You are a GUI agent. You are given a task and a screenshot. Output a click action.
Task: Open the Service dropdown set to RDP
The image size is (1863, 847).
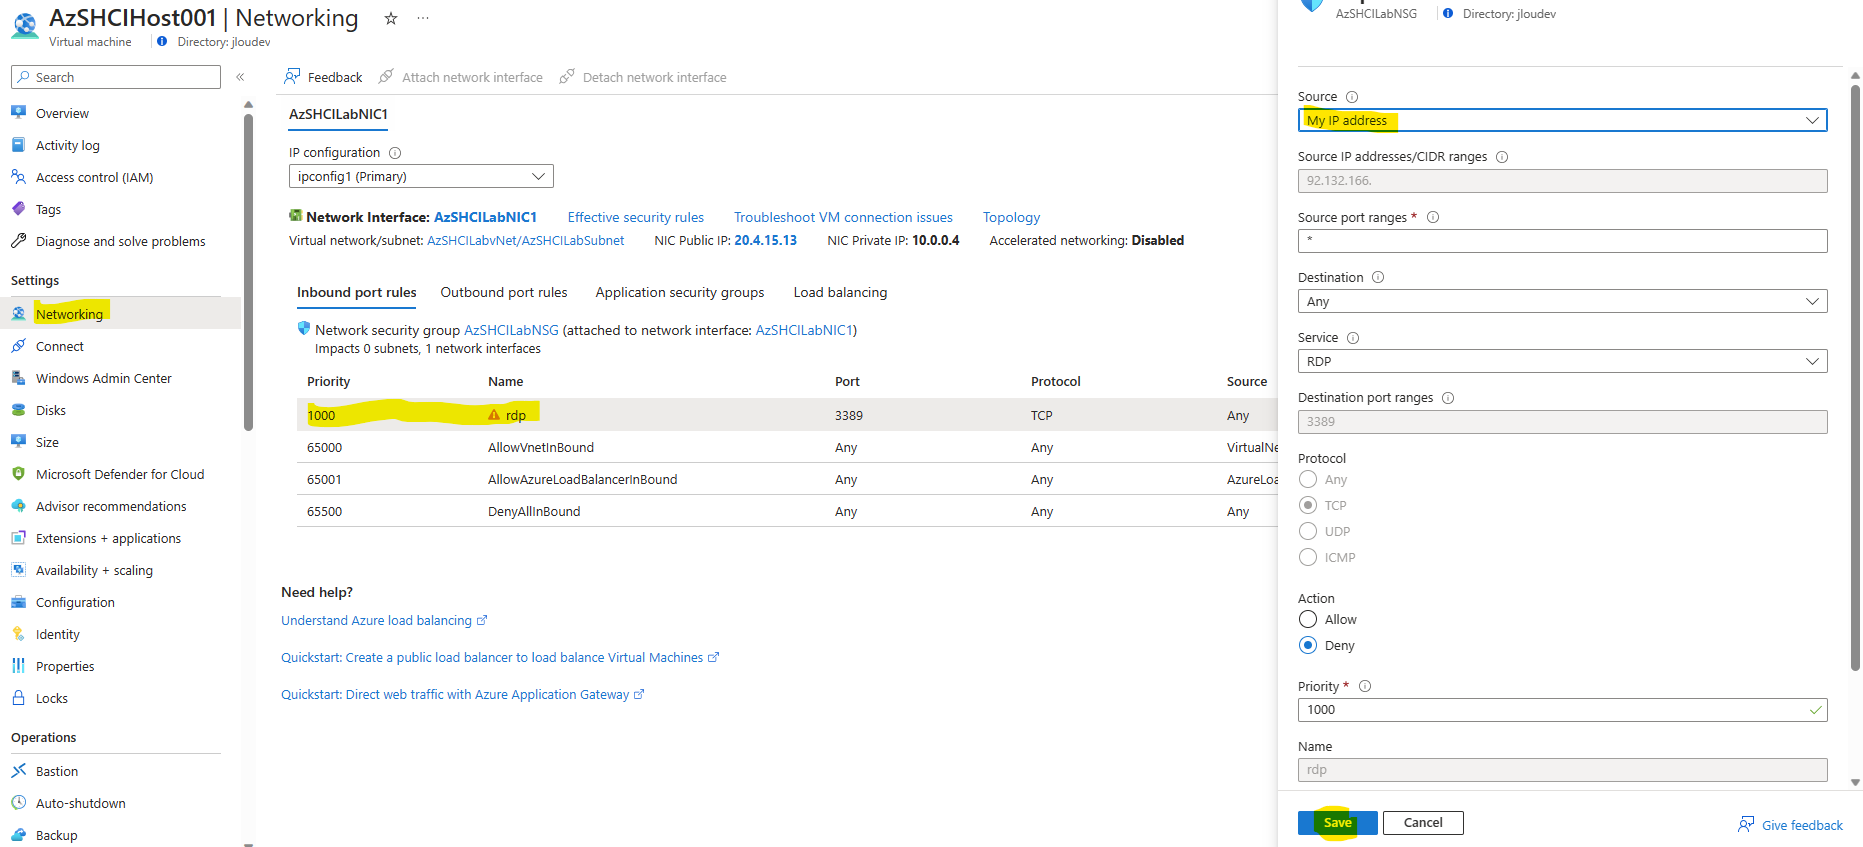click(x=1562, y=361)
